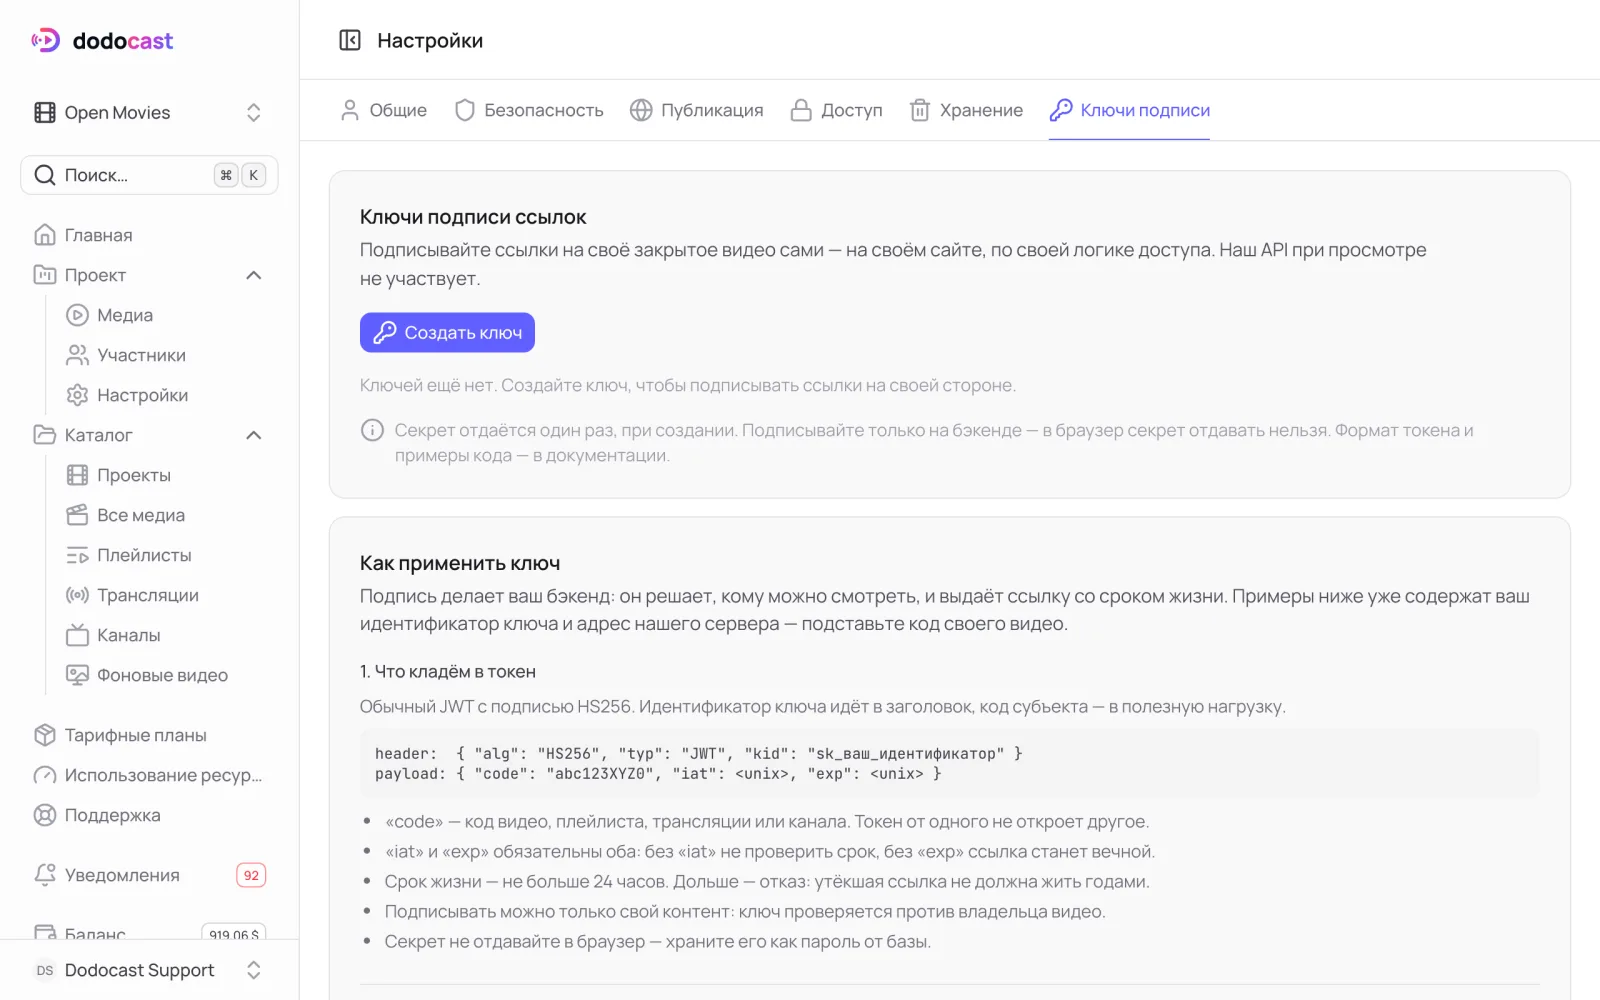Switch to the Общие tab
This screenshot has width=1600, height=1000.
tap(384, 110)
